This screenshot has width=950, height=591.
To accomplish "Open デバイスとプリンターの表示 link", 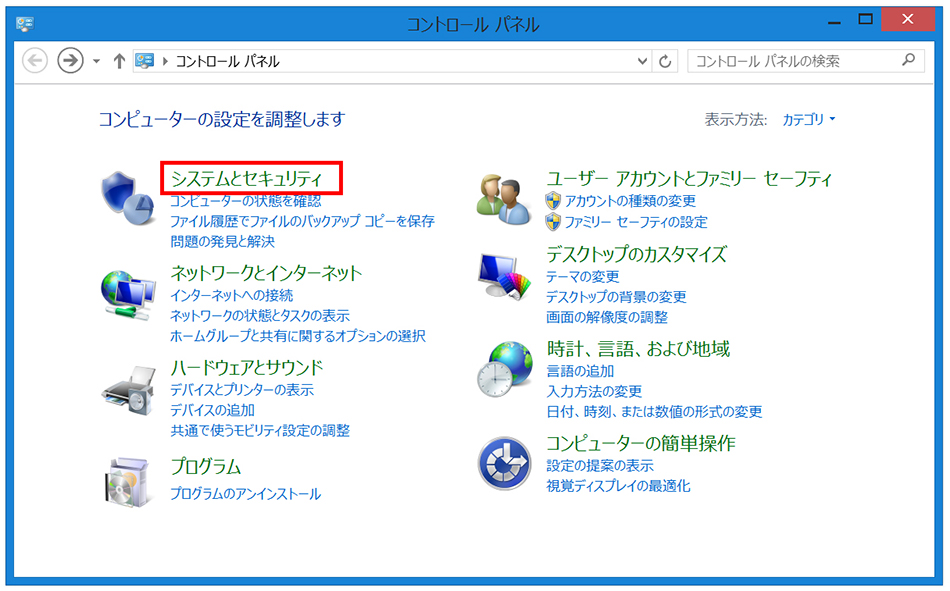I will click(x=242, y=390).
